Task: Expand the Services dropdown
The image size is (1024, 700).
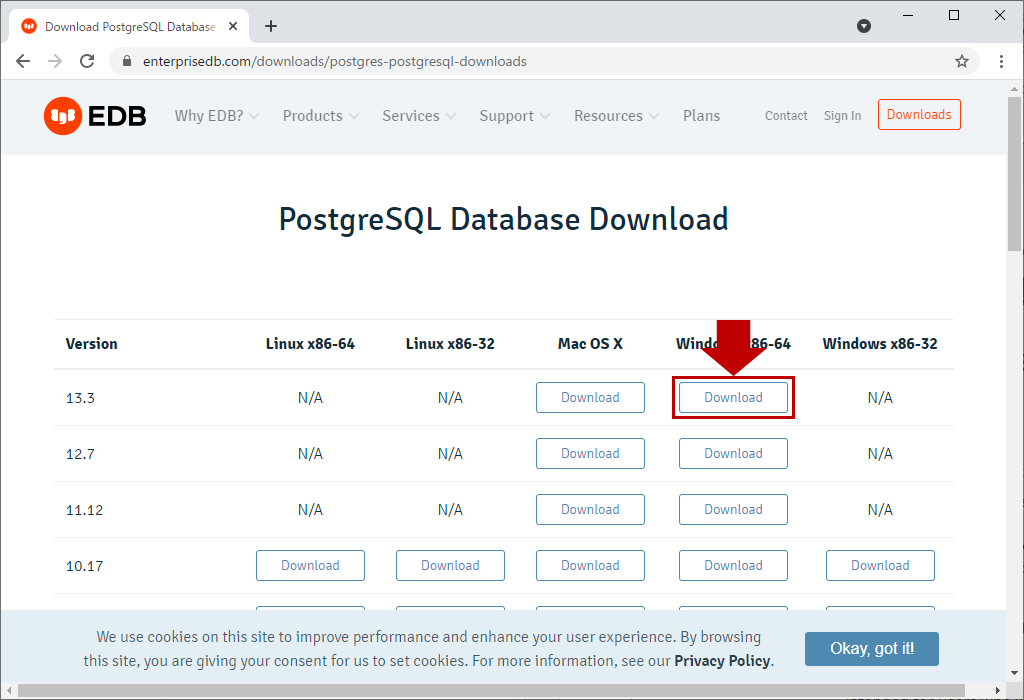Action: [419, 116]
